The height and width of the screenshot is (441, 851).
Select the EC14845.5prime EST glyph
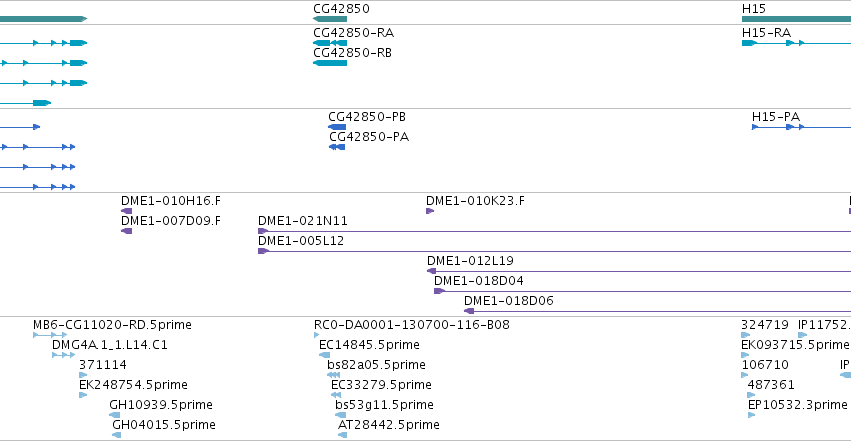tap(325, 355)
